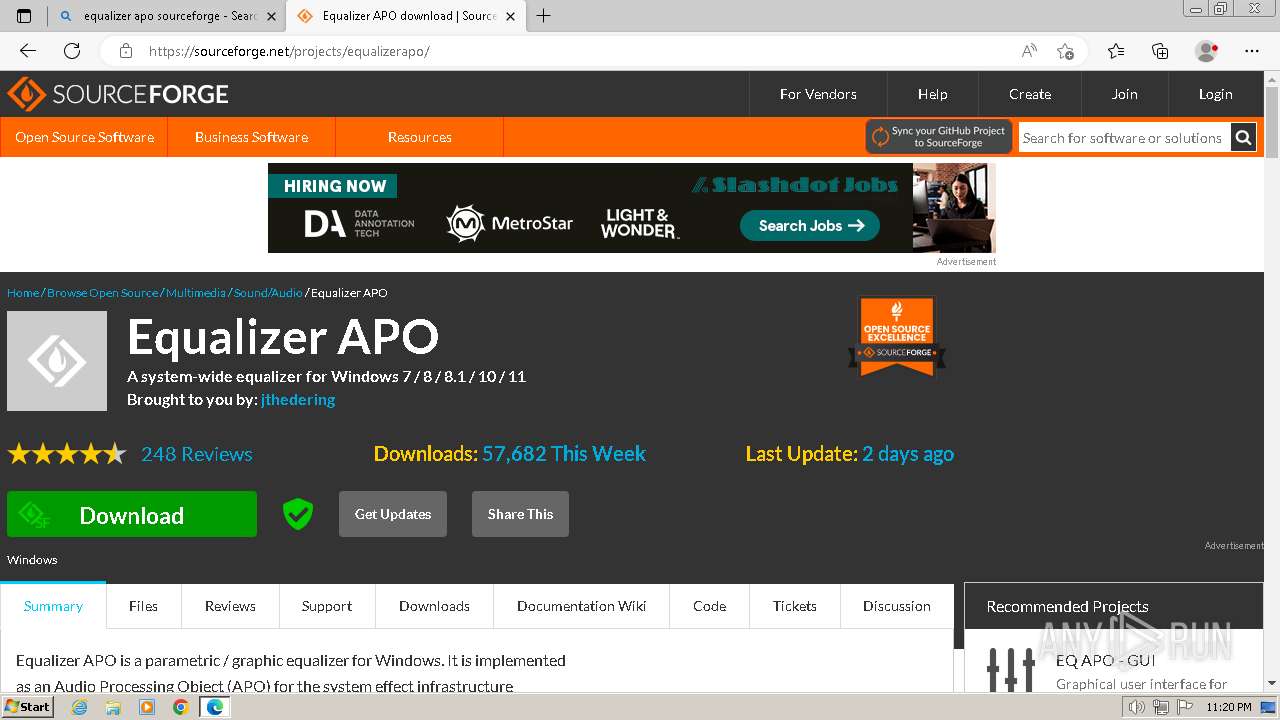The height and width of the screenshot is (720, 1280).
Task: Add page to favorites star icon
Action: (1065, 51)
